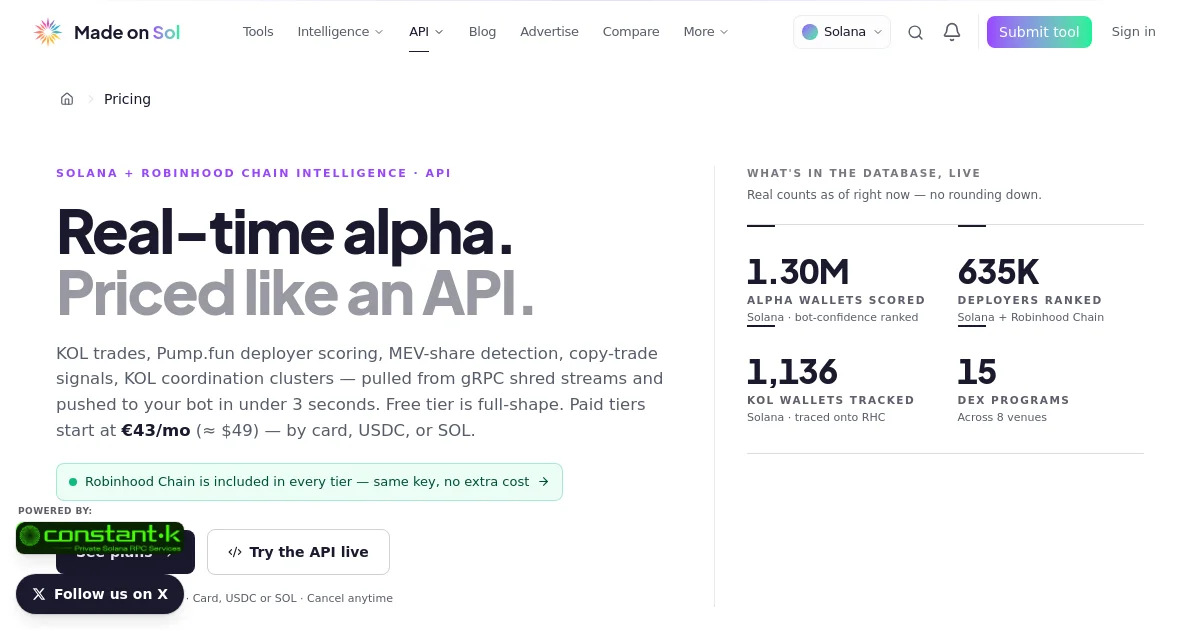This screenshot has width=1200, height=630.
Task: Click the Robinhood Chain included banner
Action: [x=309, y=482]
